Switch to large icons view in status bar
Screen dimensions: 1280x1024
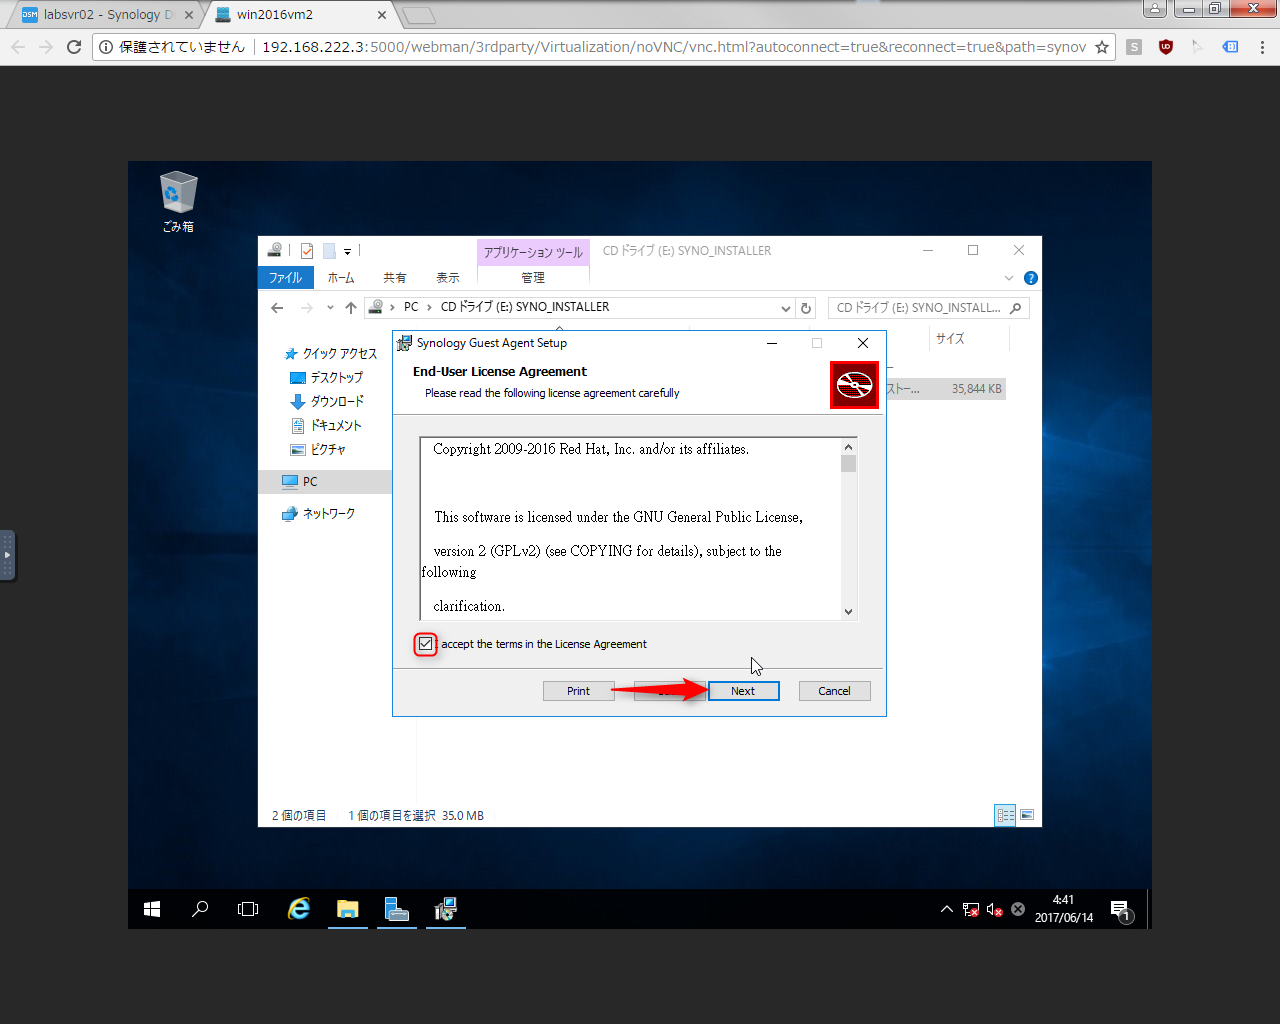[1027, 815]
